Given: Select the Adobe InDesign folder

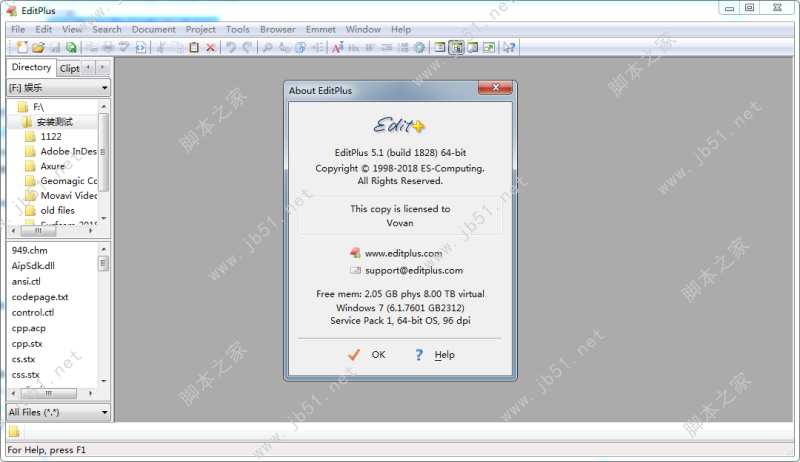Looking at the screenshot, I should click(68, 151).
